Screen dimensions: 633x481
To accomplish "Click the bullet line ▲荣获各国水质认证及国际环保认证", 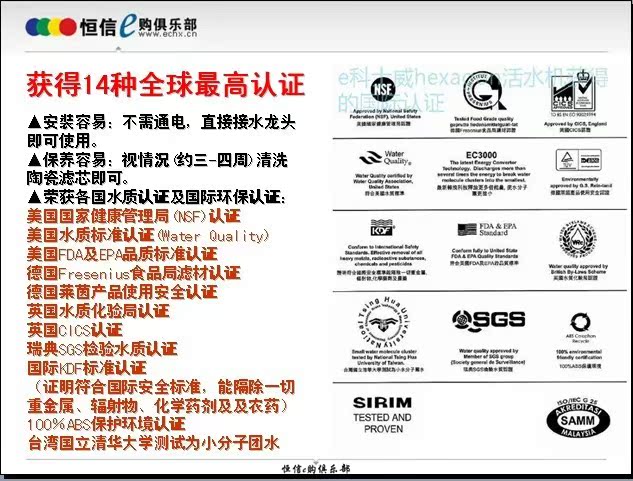I will 157,197.
